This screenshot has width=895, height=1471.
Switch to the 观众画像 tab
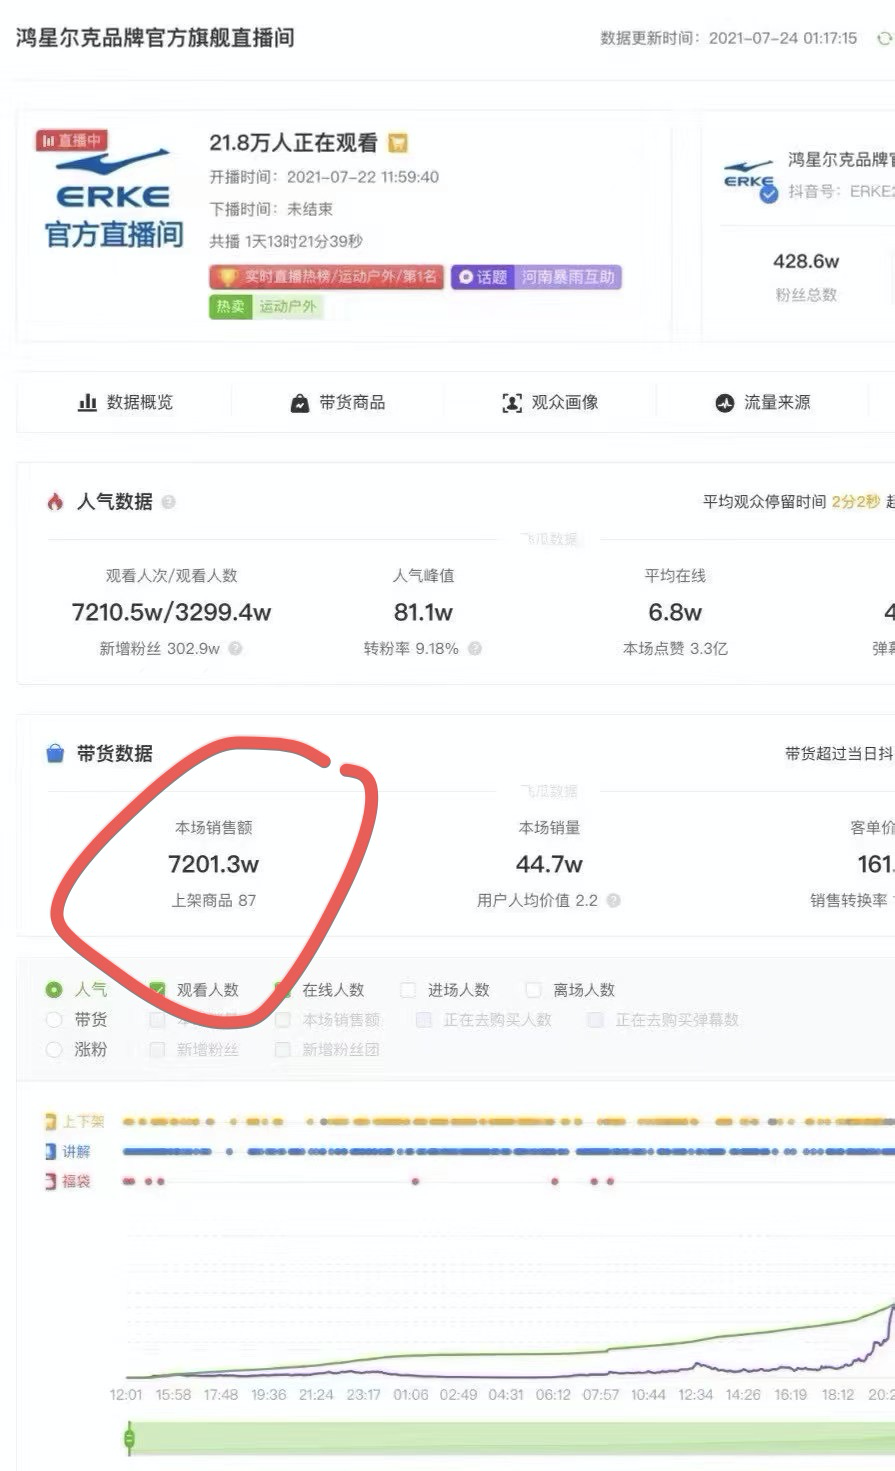pyautogui.click(x=550, y=402)
